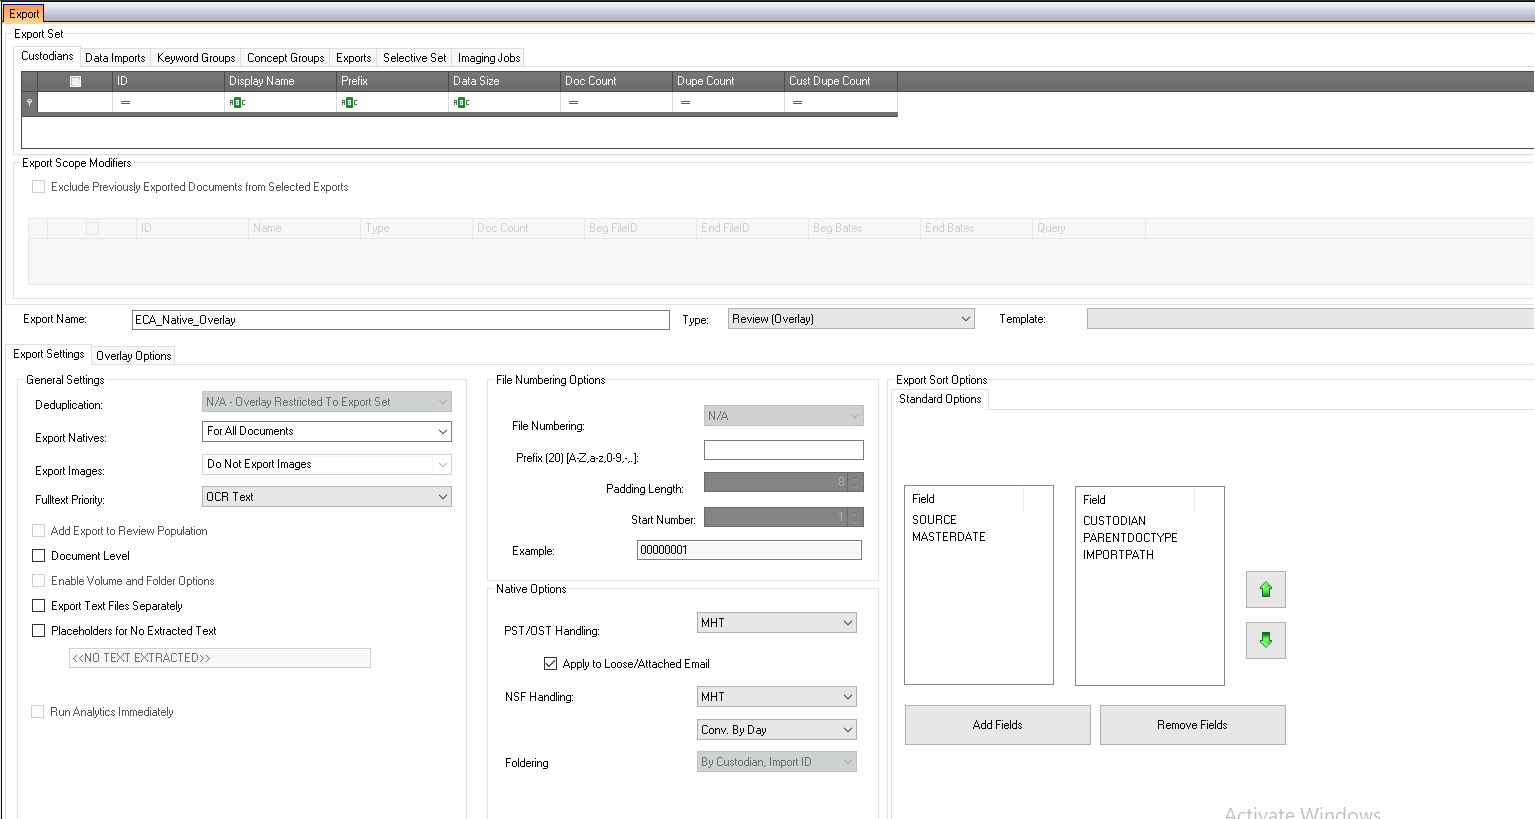Switch to the Keyword Groups tab
Viewport: 1535px width, 819px height.
tap(196, 58)
